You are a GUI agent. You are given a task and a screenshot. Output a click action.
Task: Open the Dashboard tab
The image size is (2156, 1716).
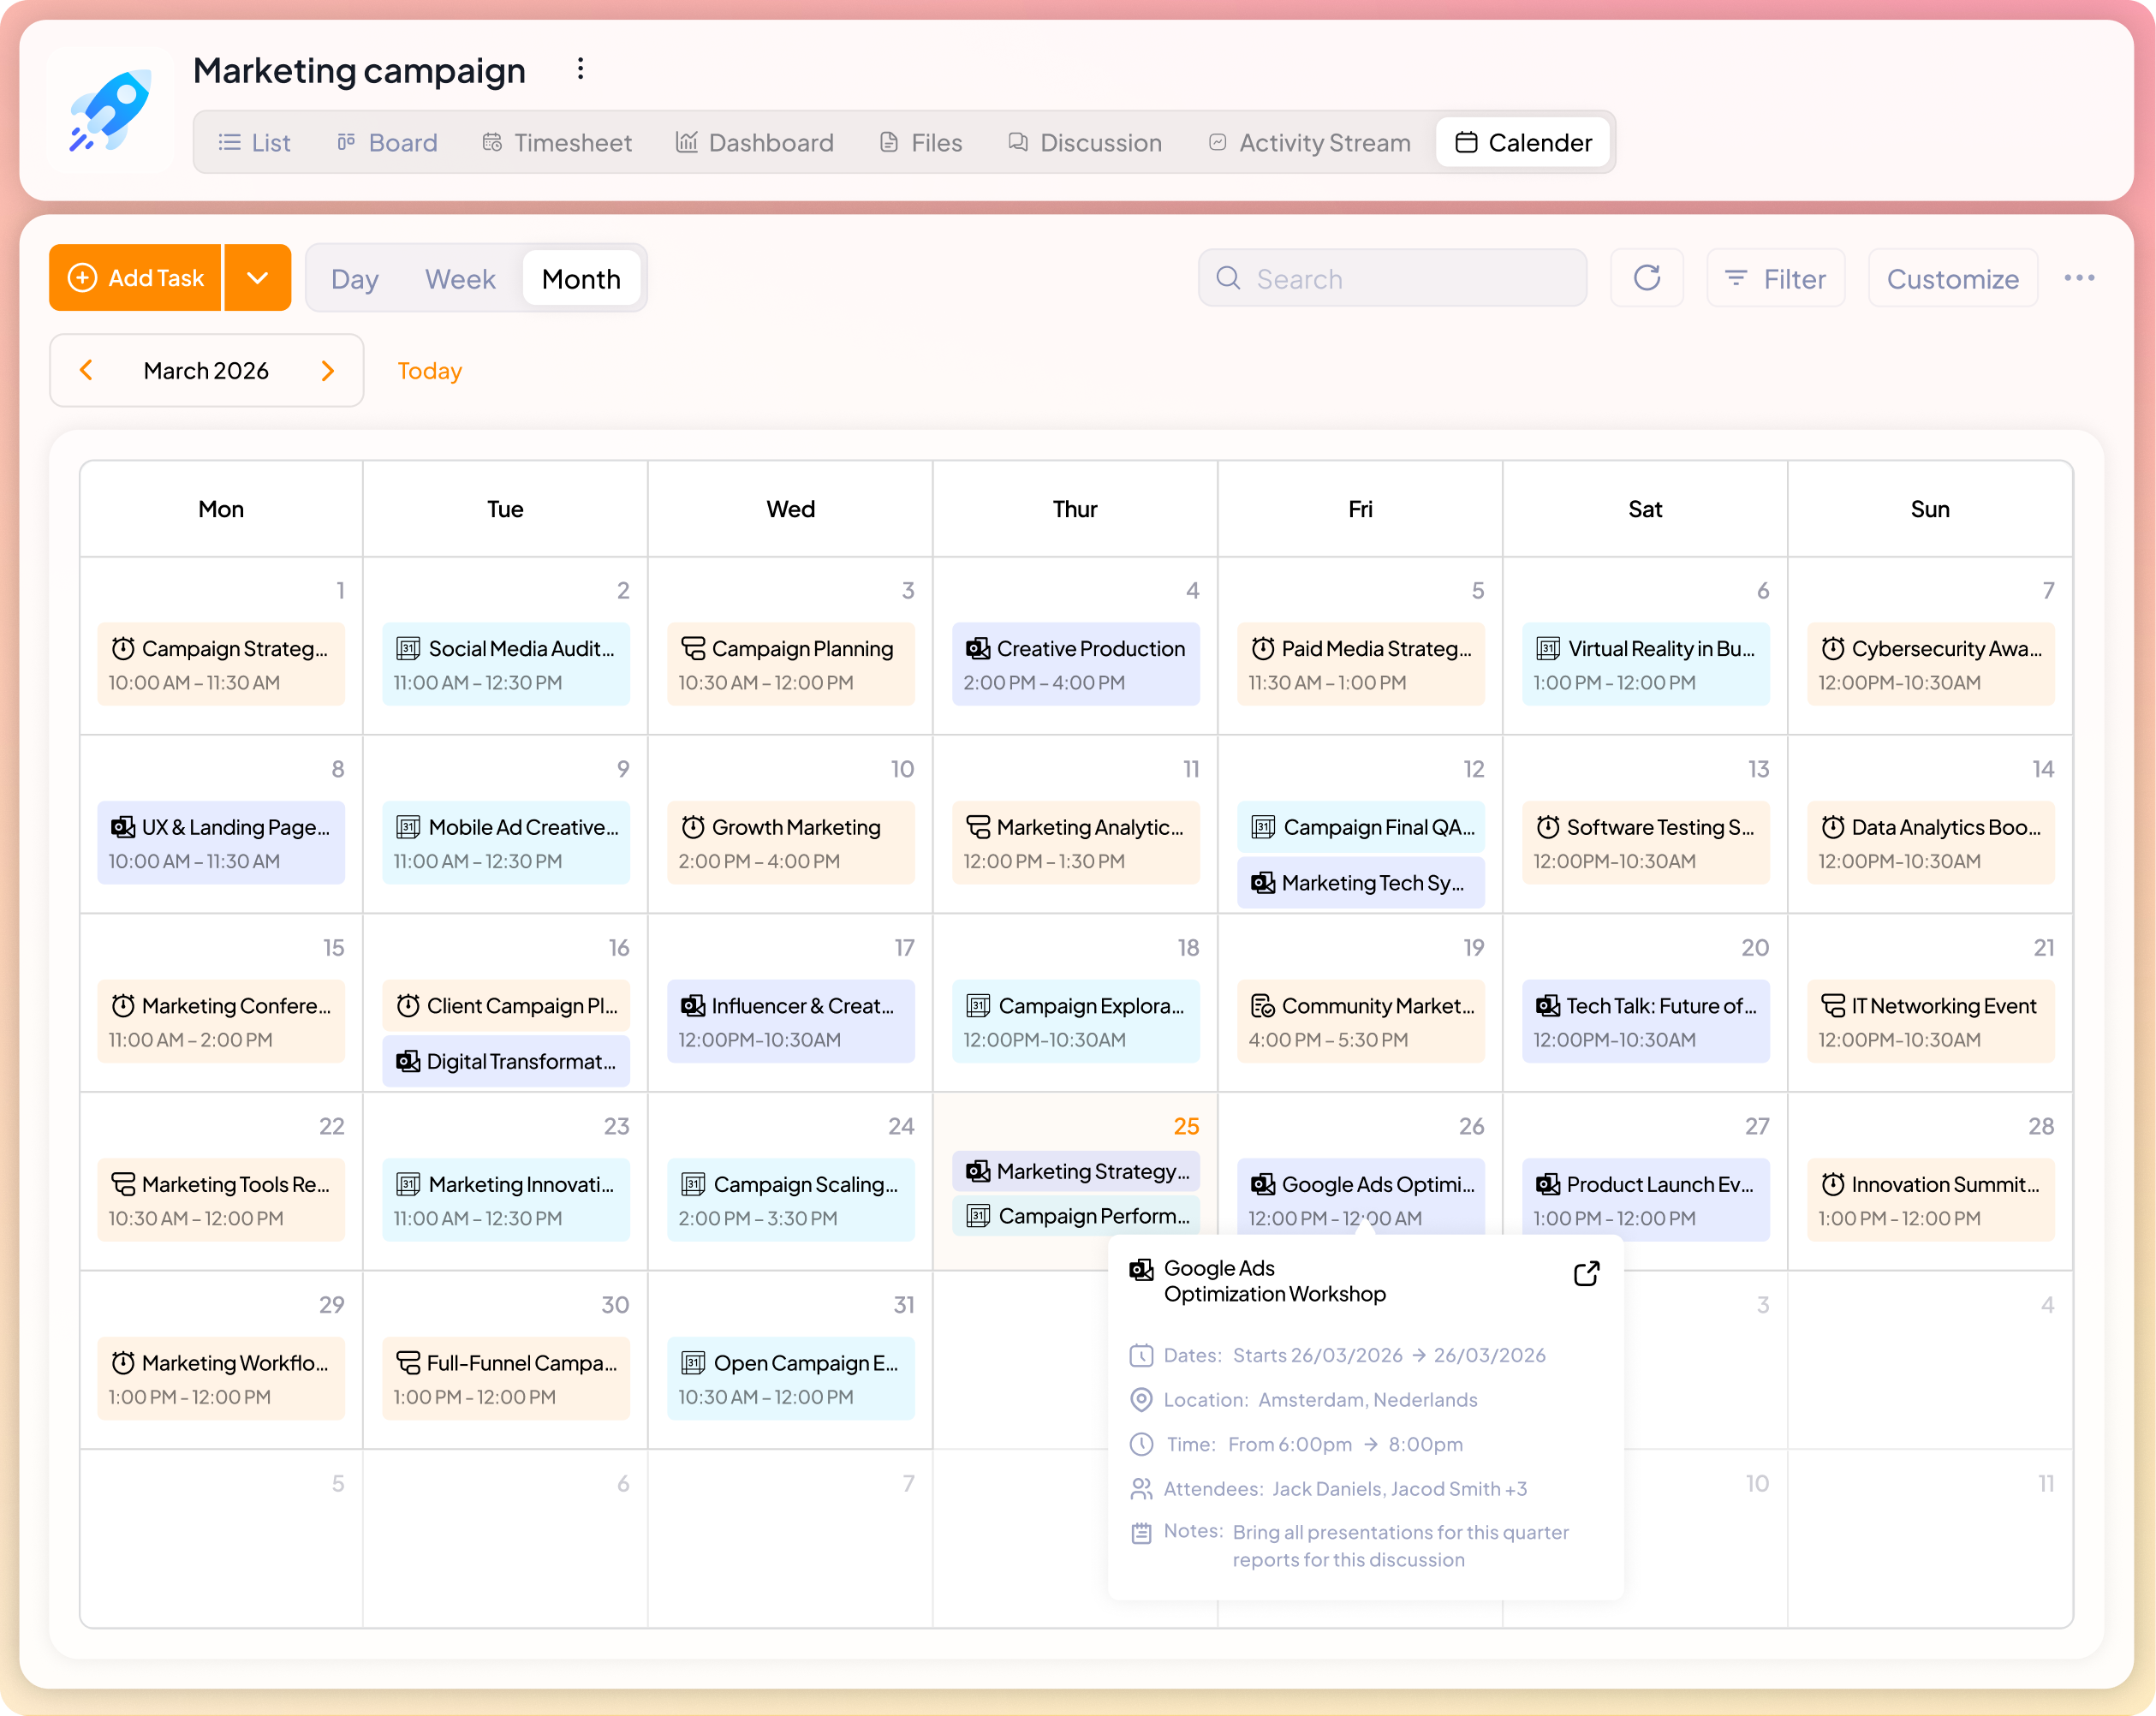coord(755,142)
